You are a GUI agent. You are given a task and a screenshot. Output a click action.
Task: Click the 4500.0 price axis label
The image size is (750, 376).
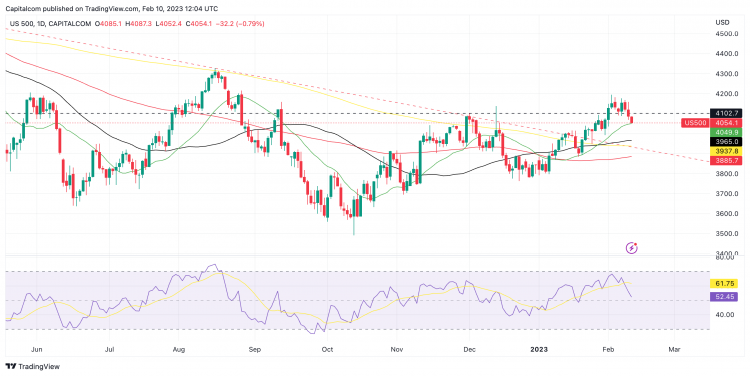[728, 34]
